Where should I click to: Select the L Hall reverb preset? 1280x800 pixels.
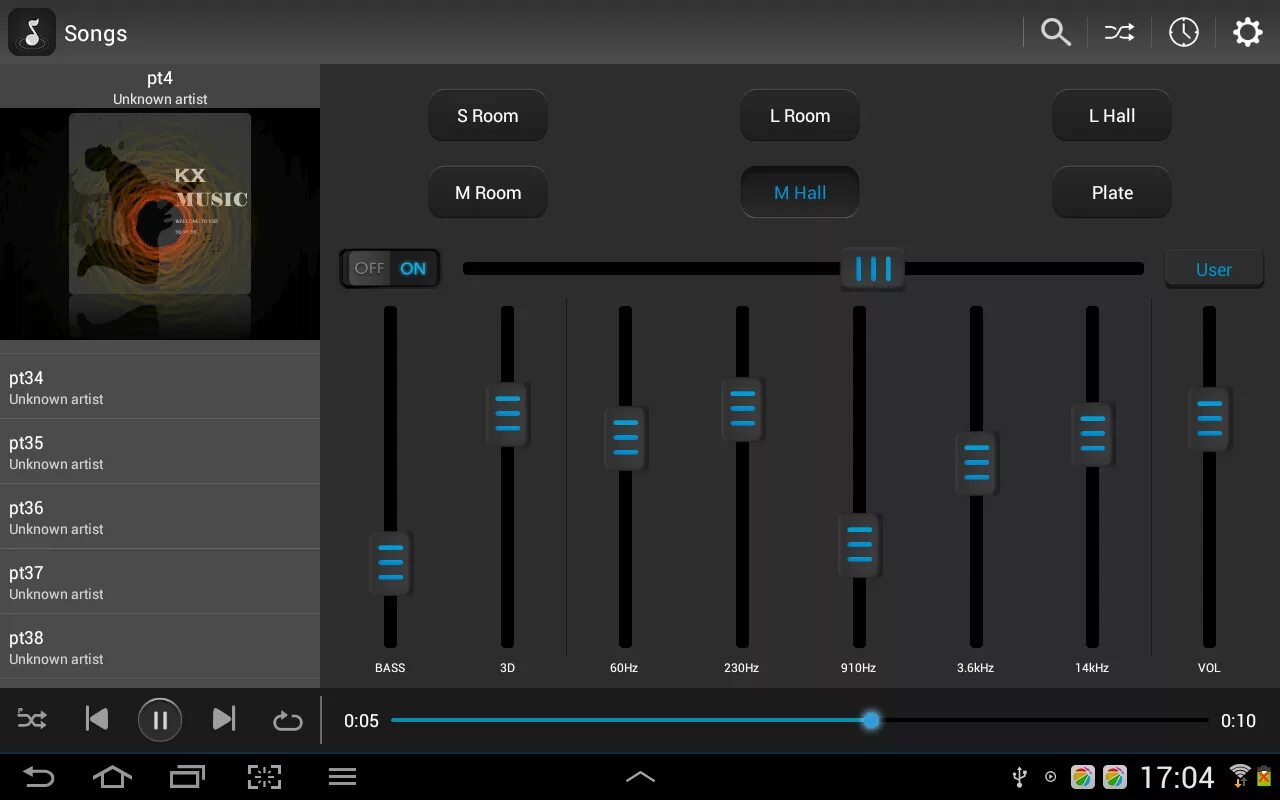1112,116
